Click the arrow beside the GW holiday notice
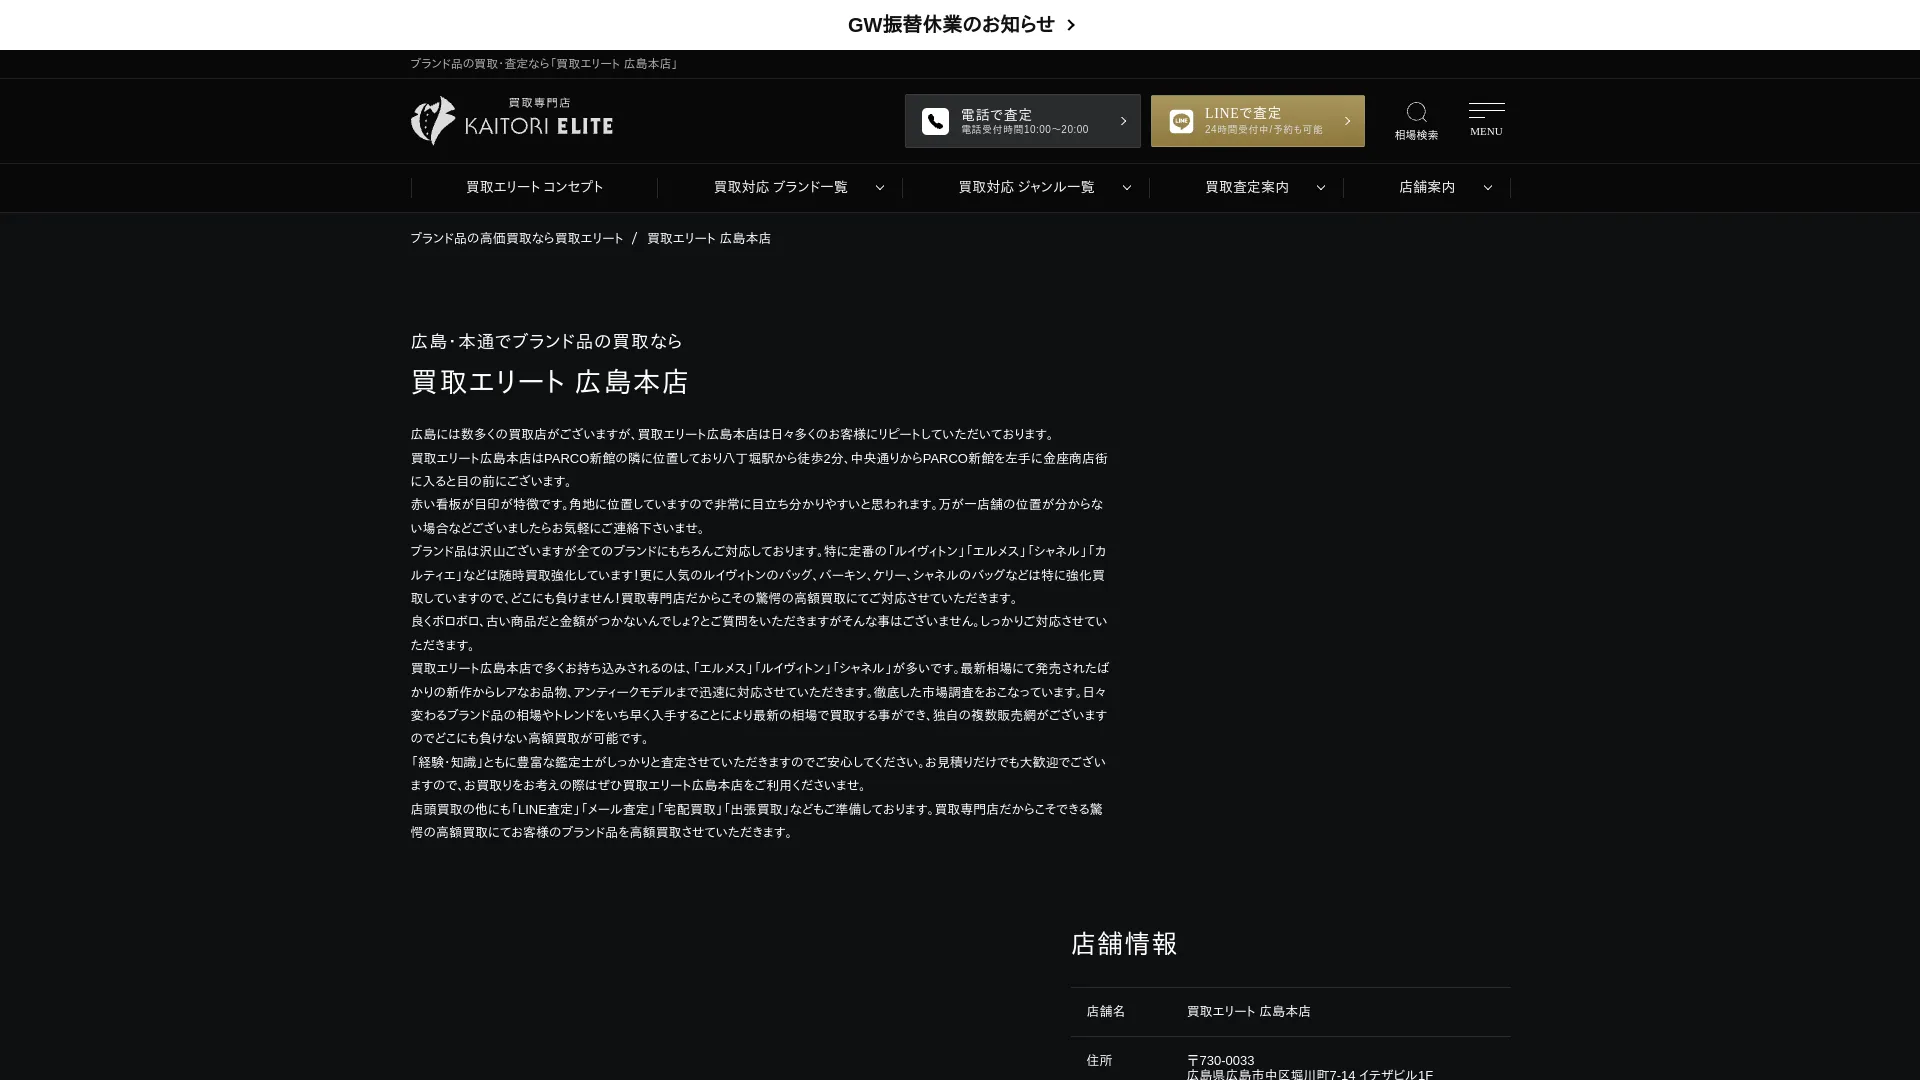This screenshot has height=1080, width=1920. click(1071, 25)
